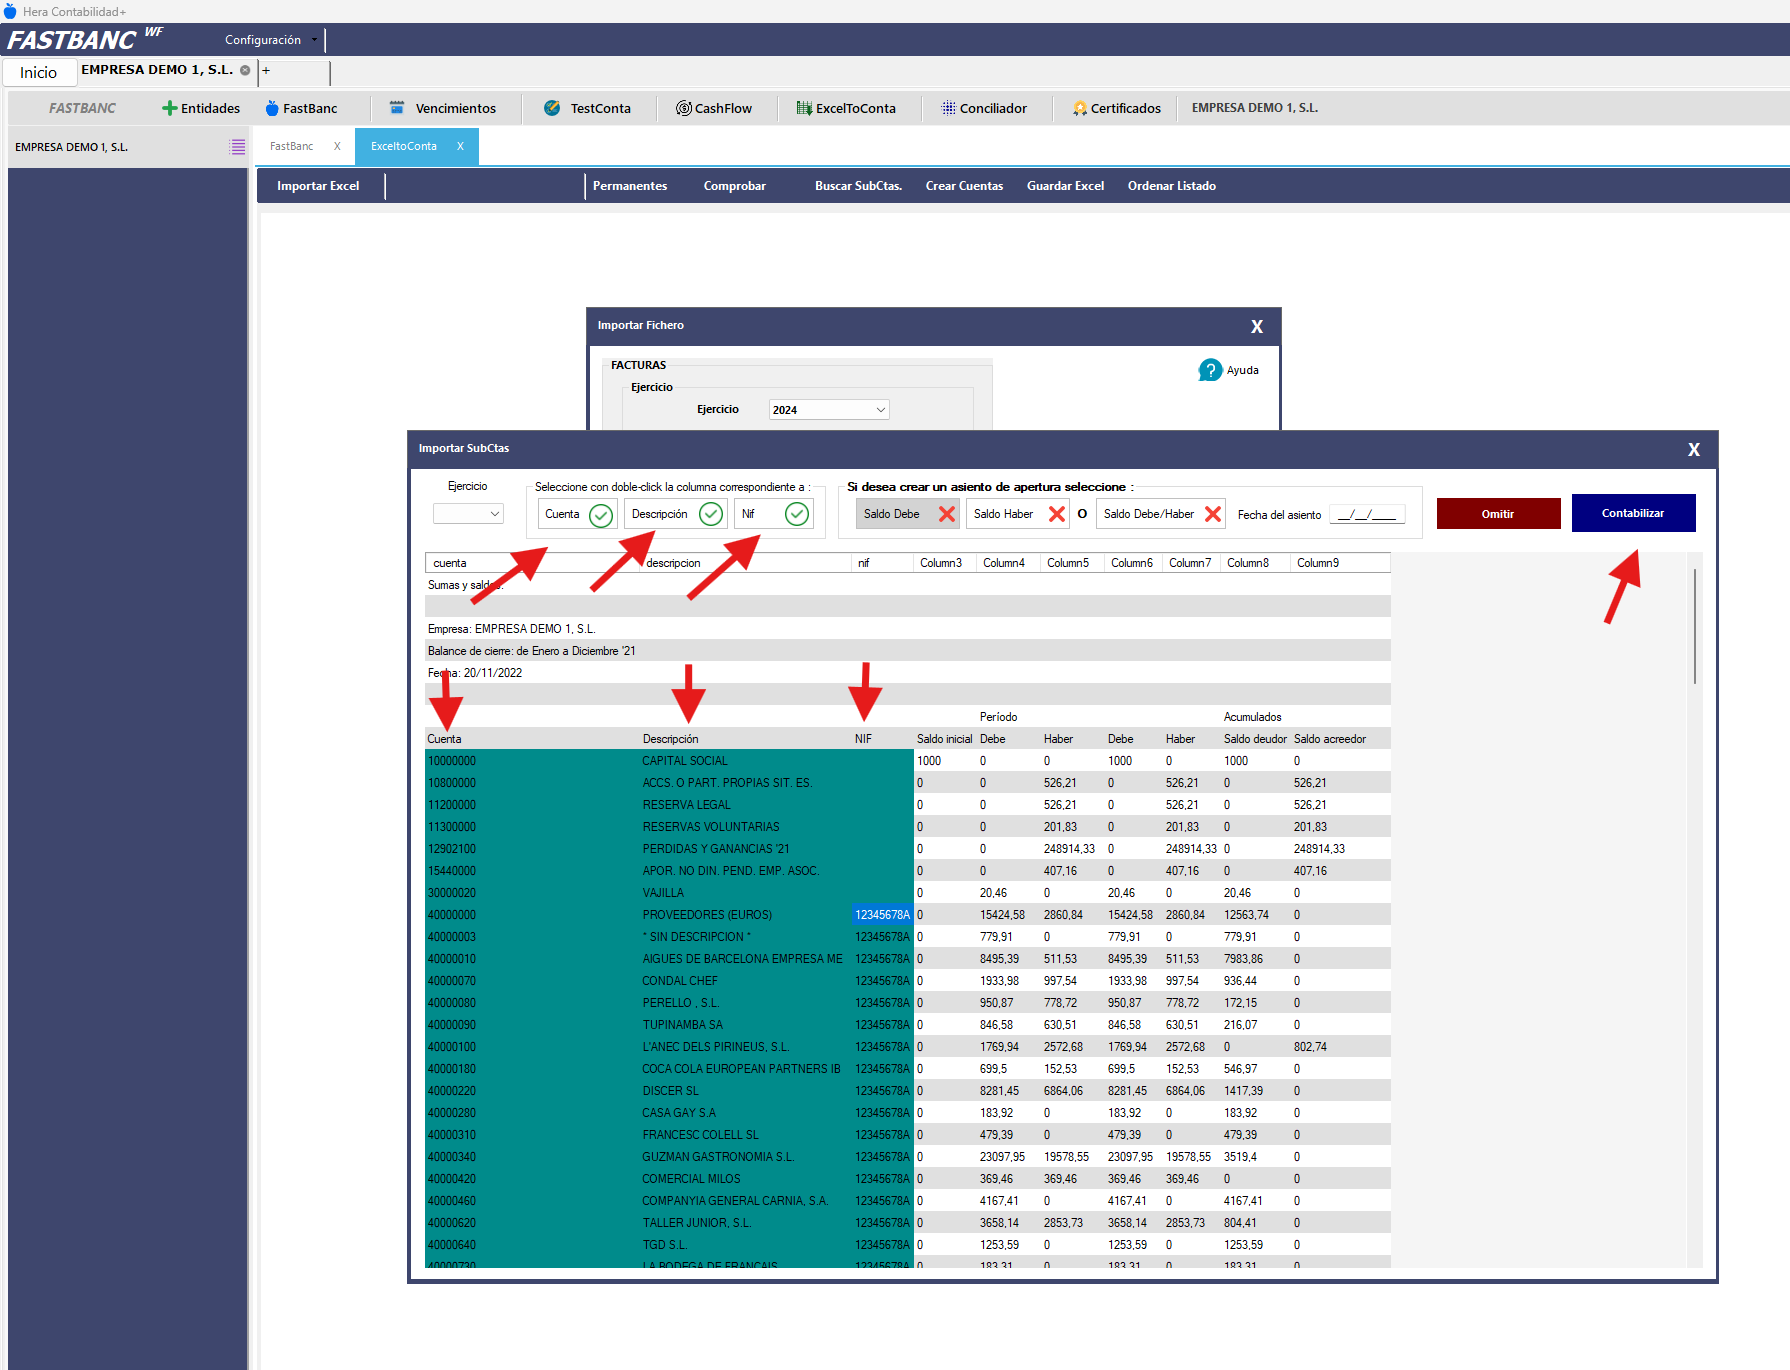Open Entidades with the green plus icon

tap(201, 108)
